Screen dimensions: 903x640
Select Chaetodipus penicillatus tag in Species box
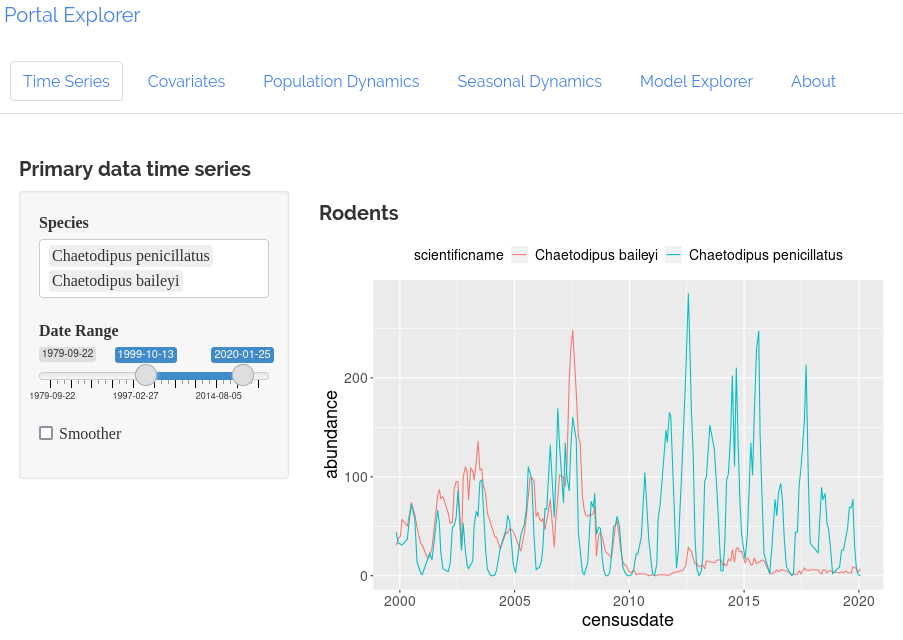pos(131,256)
